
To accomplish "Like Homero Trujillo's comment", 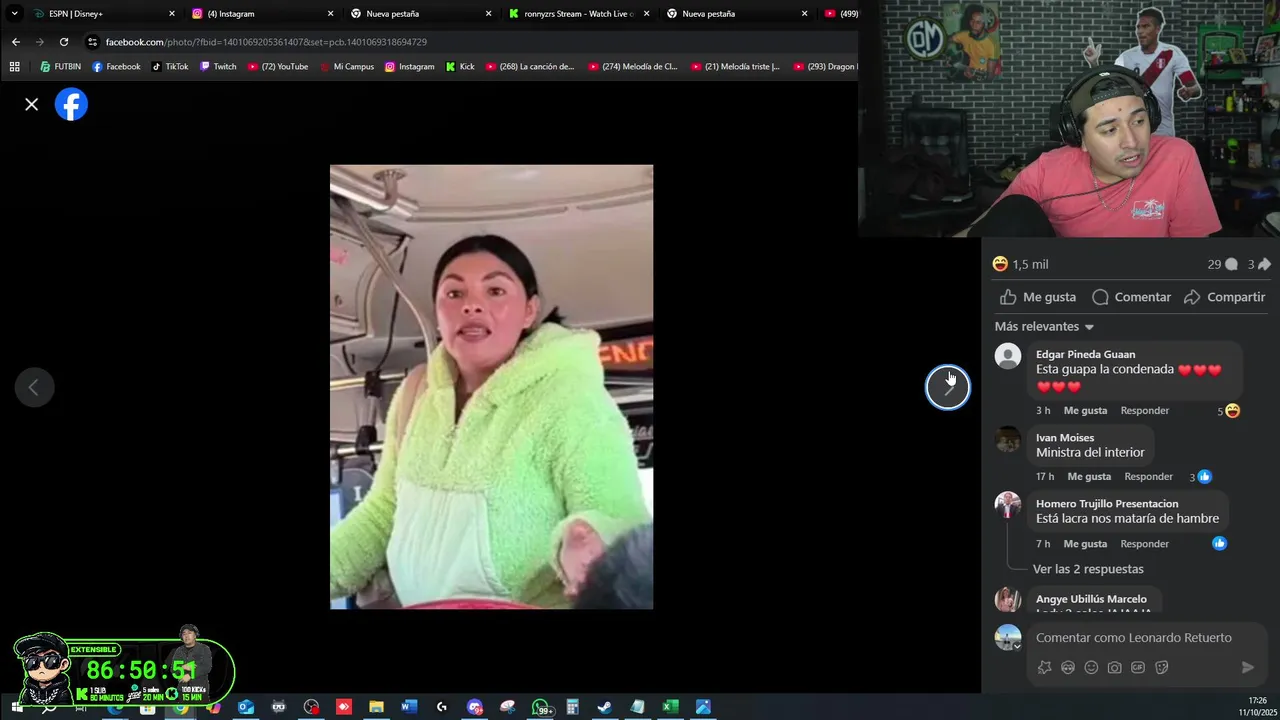I will point(1085,543).
